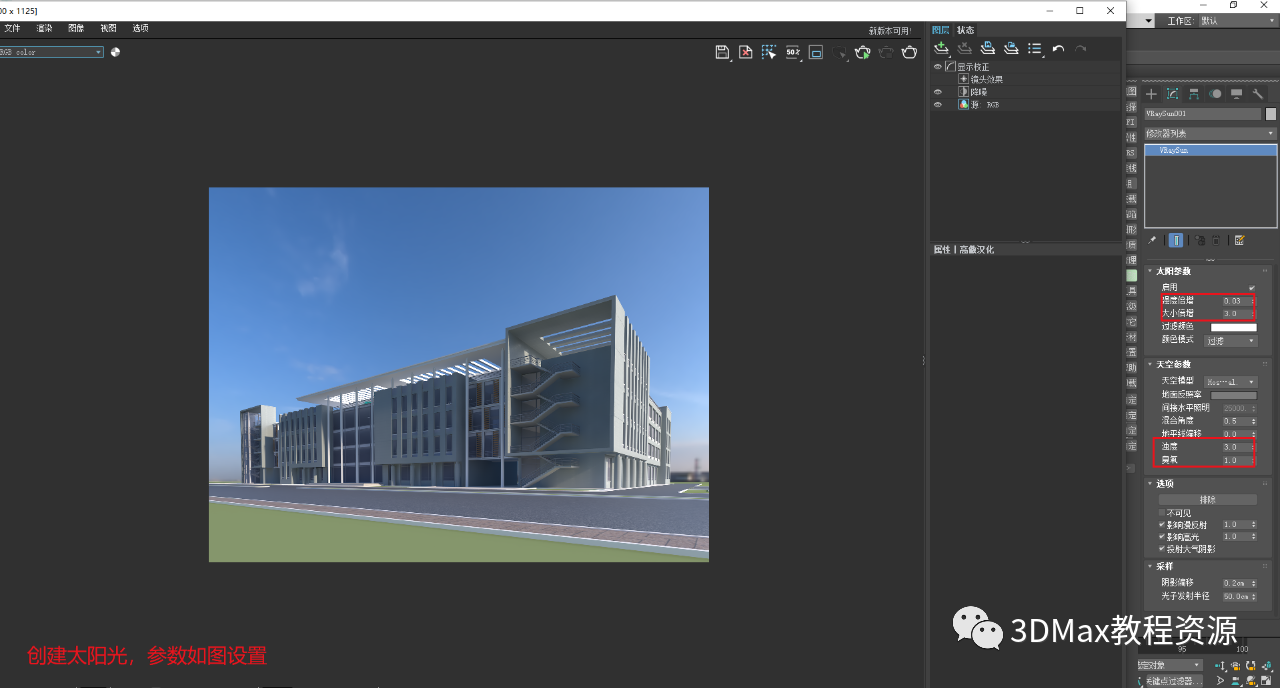
Task: Add a new layer with green plus icon
Action: point(941,48)
